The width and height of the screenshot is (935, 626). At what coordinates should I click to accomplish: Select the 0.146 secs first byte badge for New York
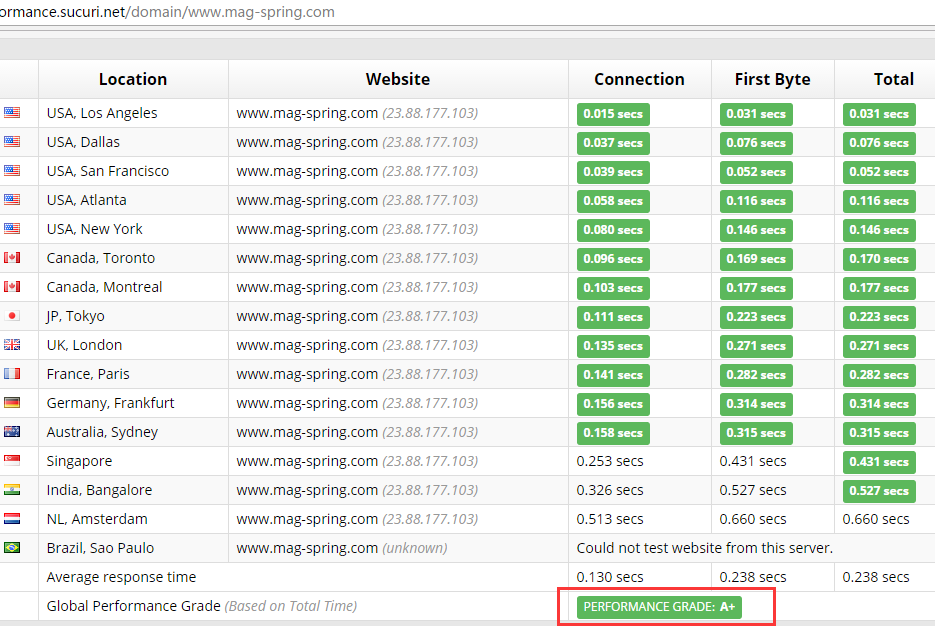tap(756, 230)
